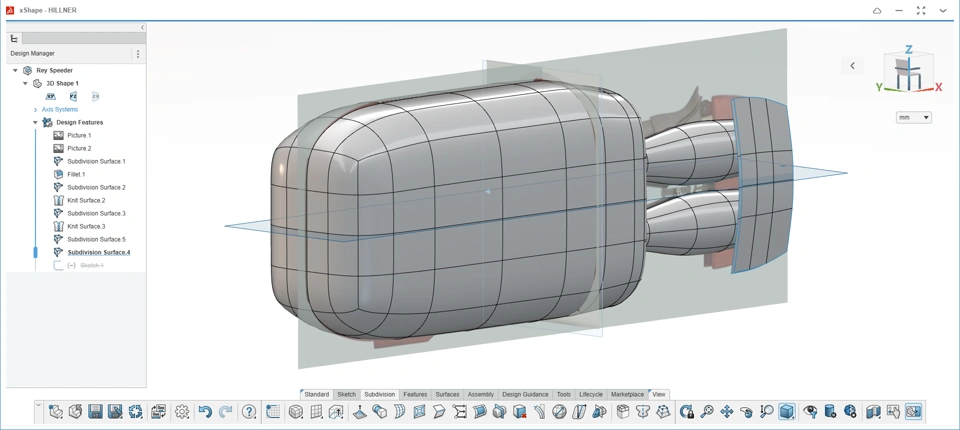960x430 pixels.
Task: Open the toolbar collapse chevron at left
Action: tap(39, 405)
